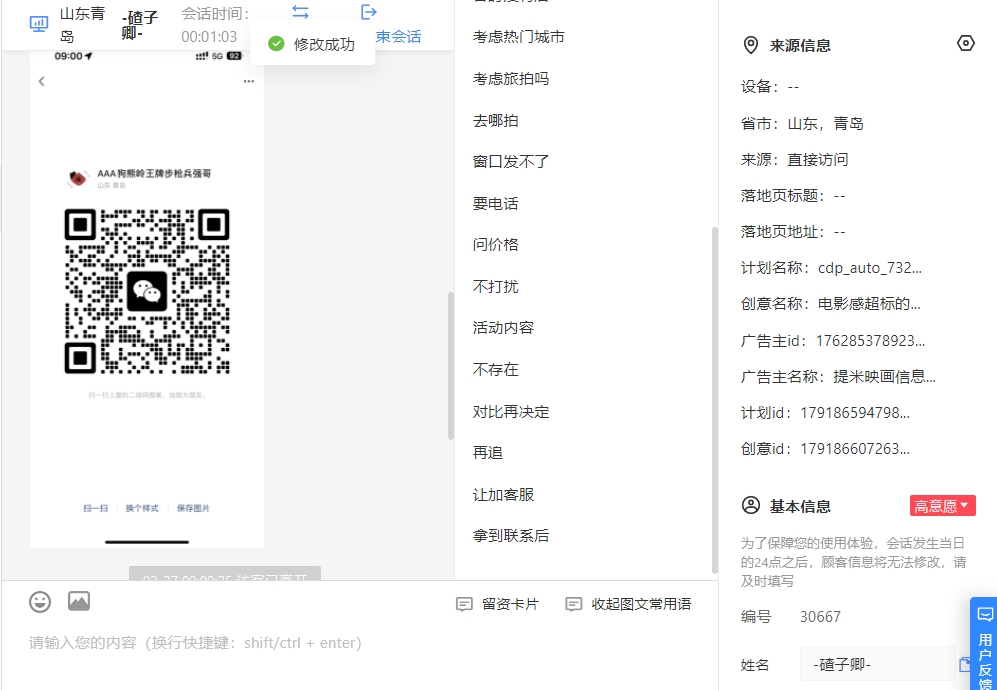The width and height of the screenshot is (997, 690).
Task: Click the WeChat logo in QR code
Action: coord(147,291)
